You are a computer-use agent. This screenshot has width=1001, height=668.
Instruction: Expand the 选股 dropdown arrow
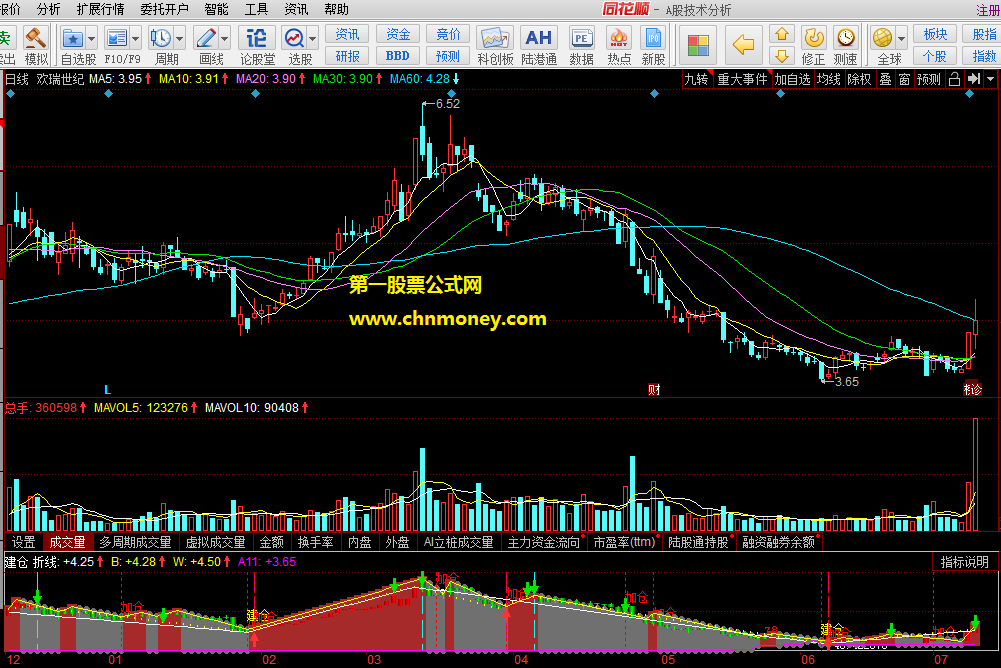pos(313,39)
